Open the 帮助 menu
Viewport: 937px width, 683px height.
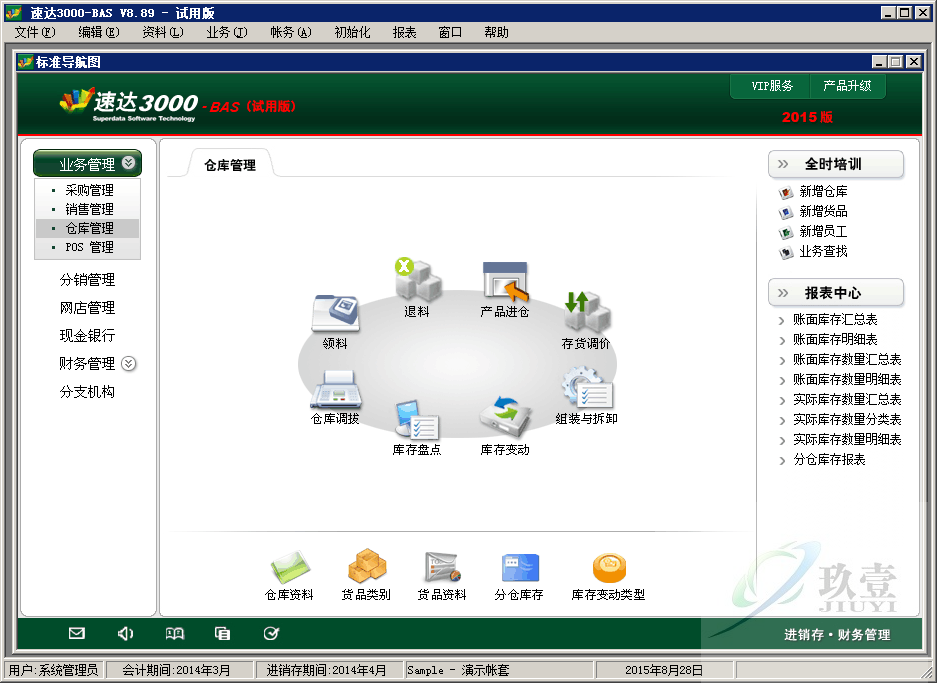coord(497,32)
